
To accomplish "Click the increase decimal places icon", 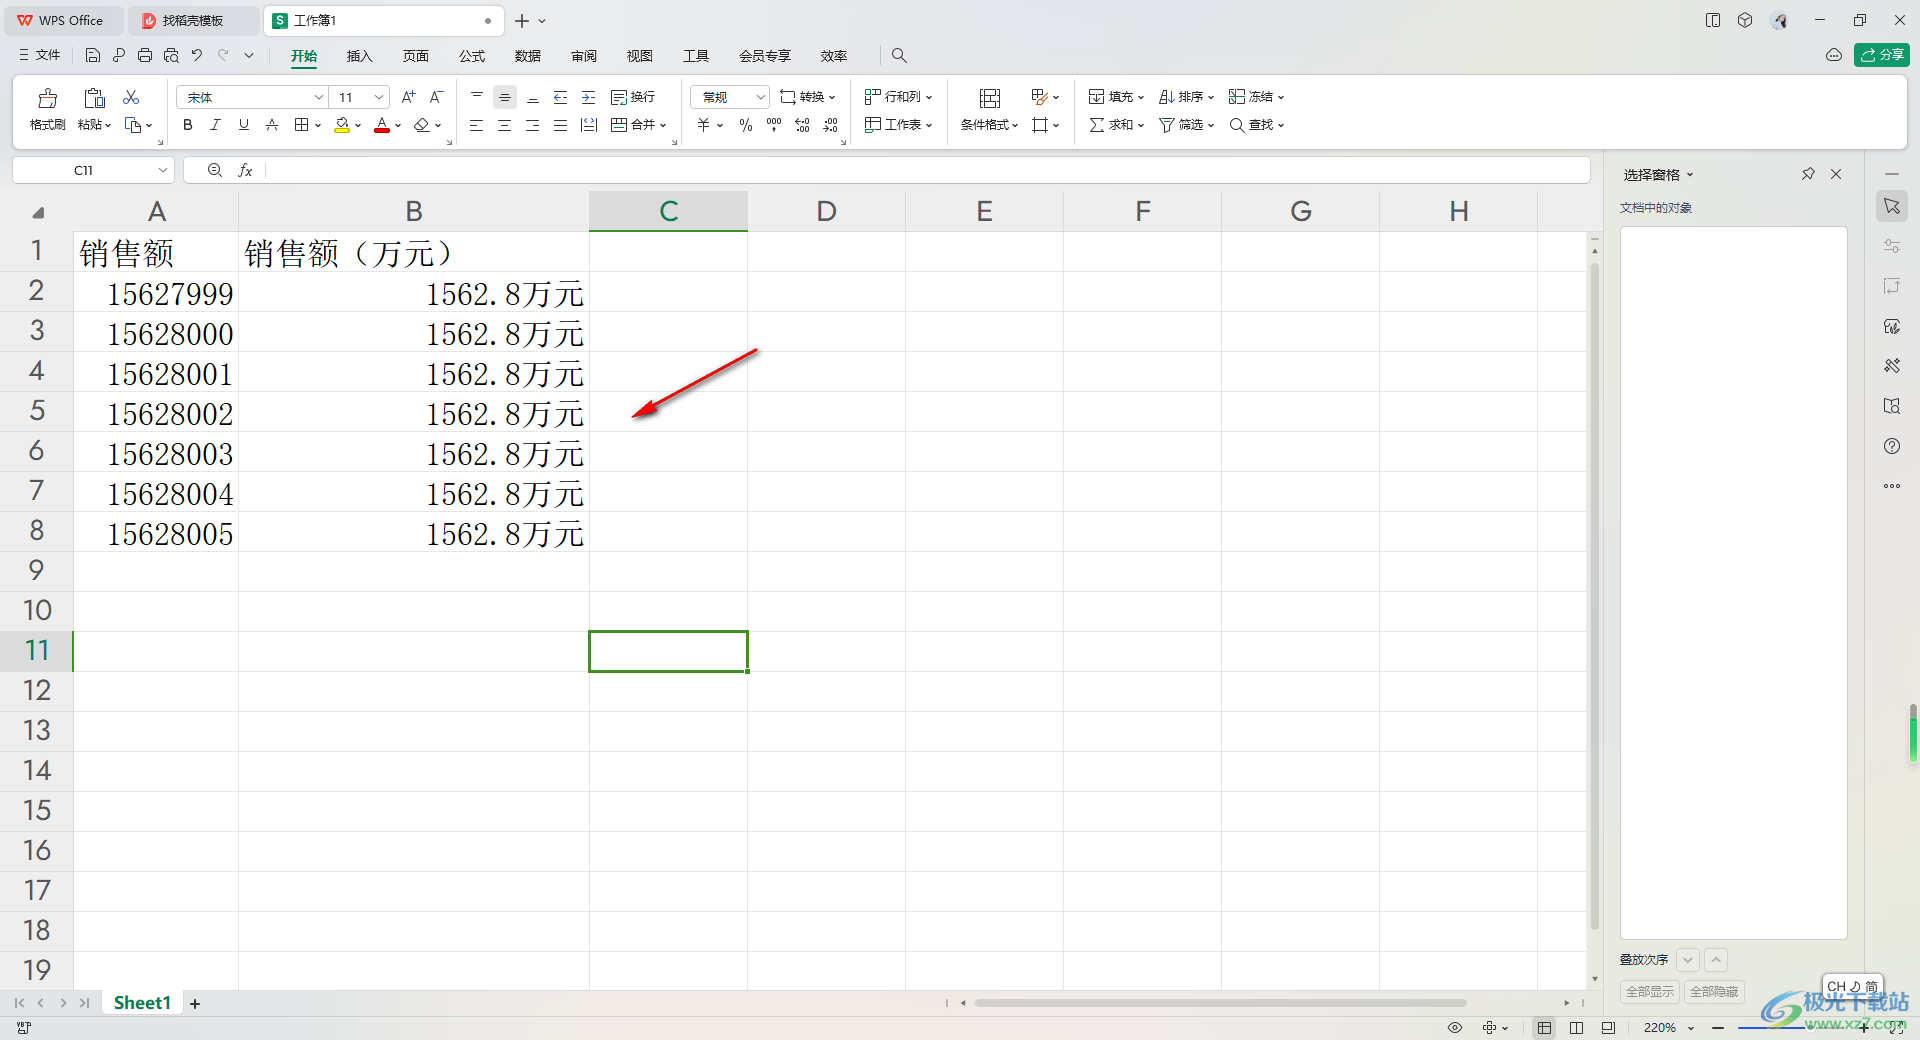I will click(802, 125).
